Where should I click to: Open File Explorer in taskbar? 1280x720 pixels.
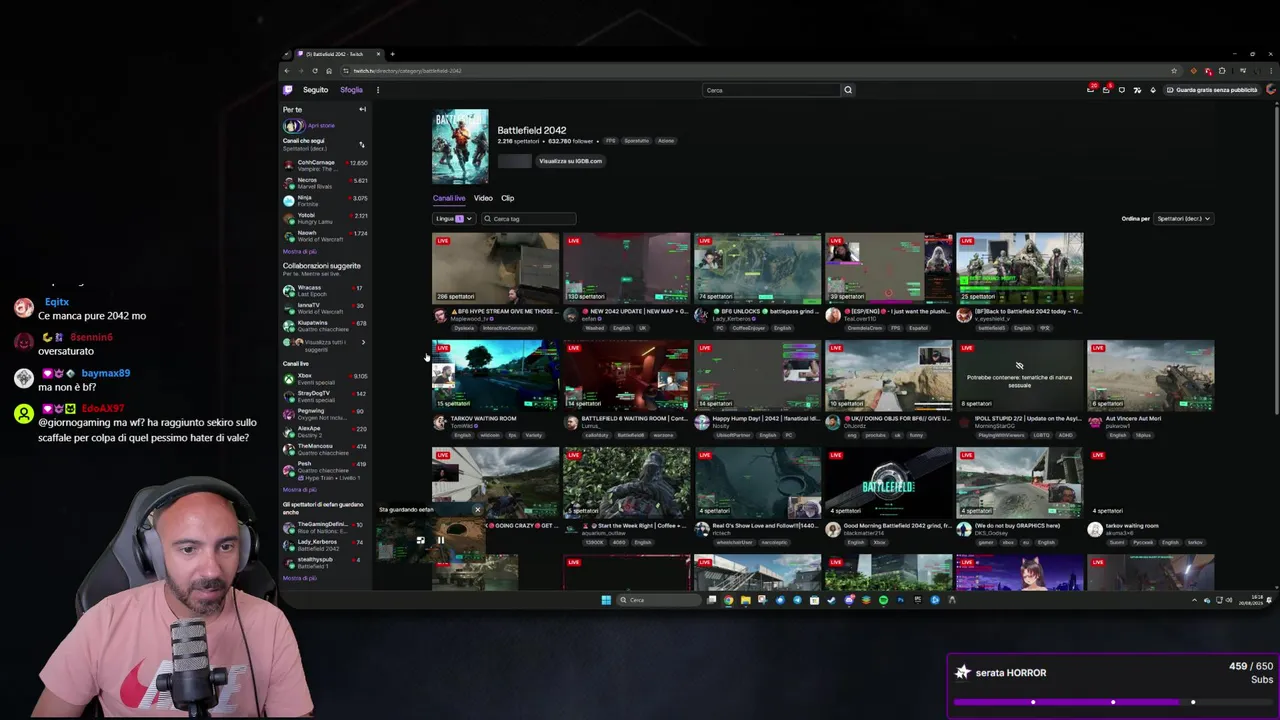[745, 600]
